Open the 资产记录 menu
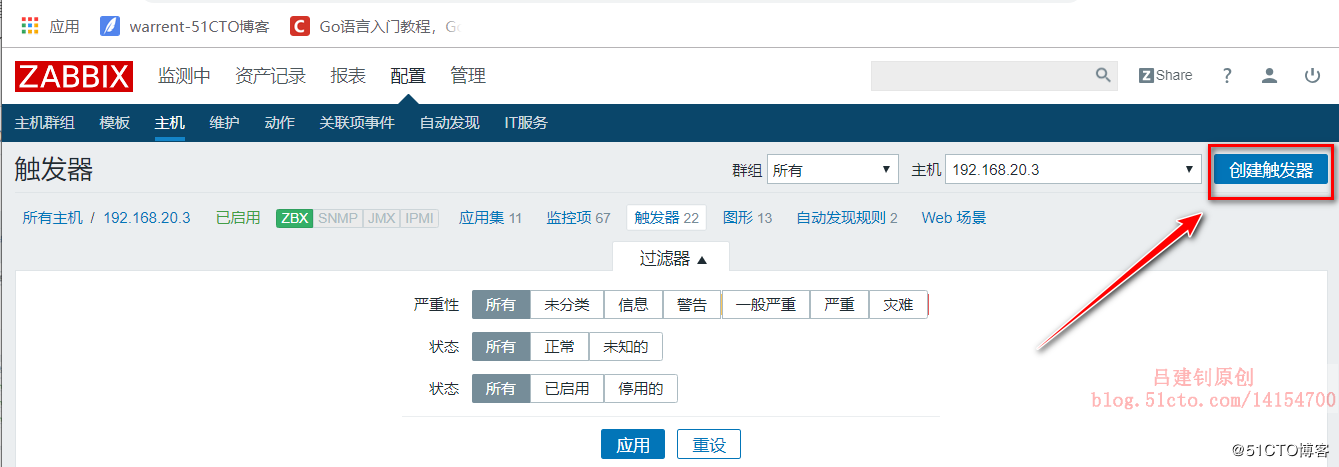This screenshot has height=467, width=1339. 270,76
